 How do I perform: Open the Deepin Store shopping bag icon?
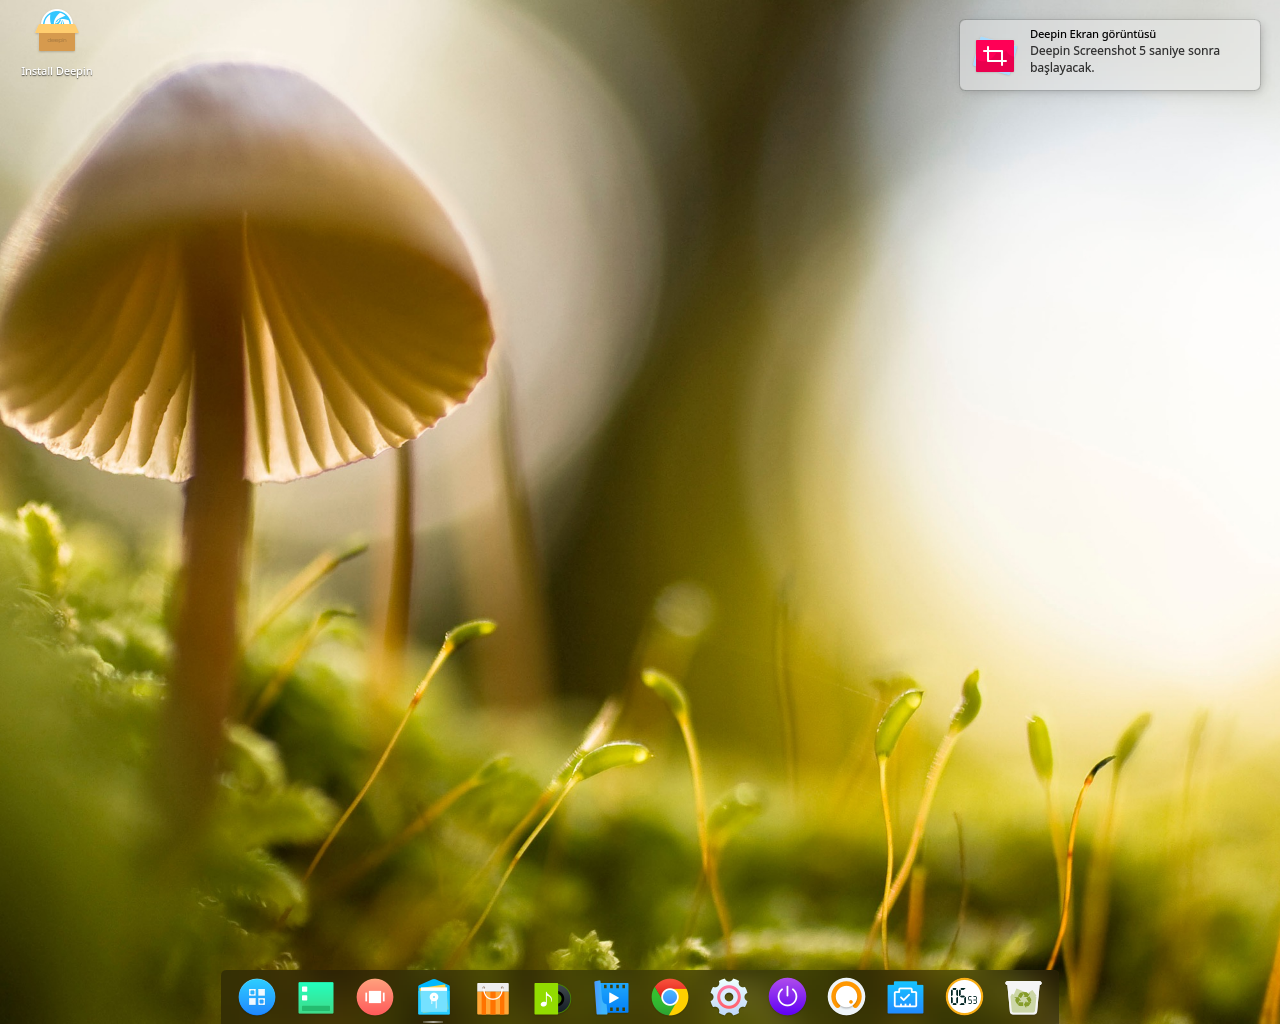click(x=493, y=997)
